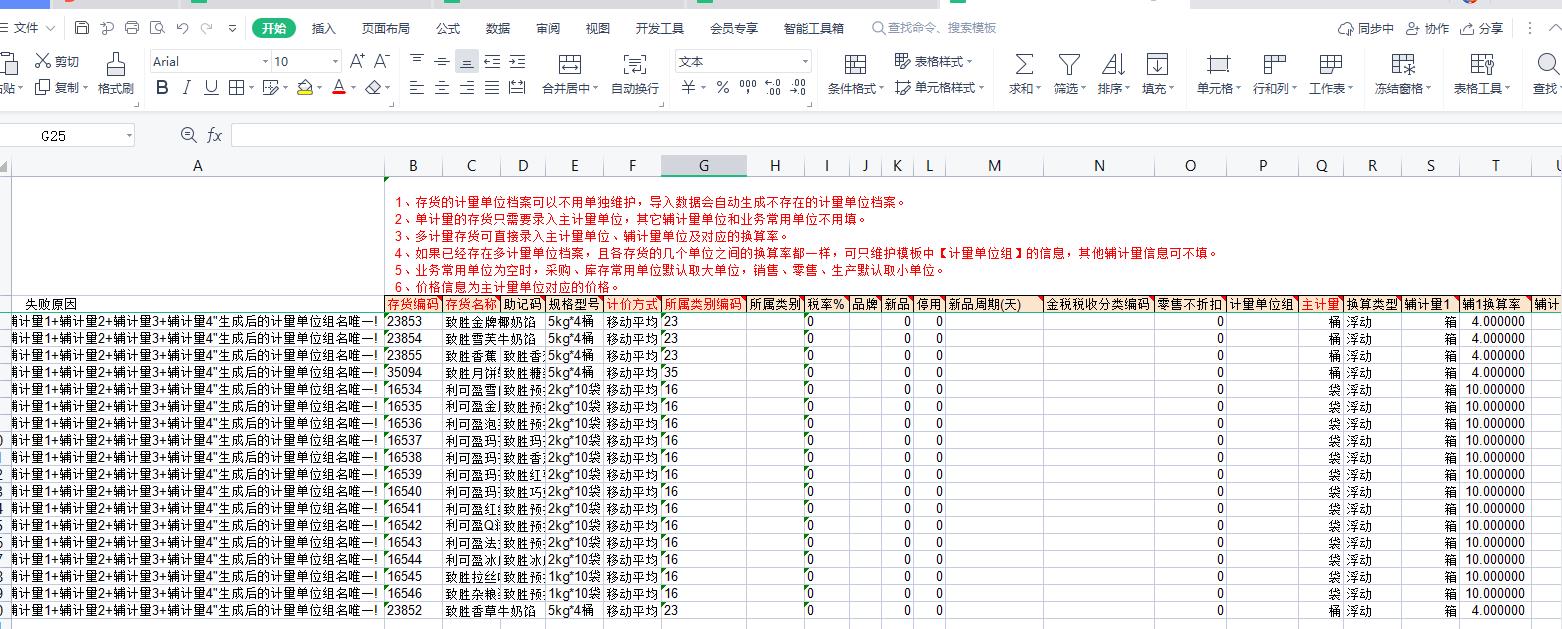Click Merge and Center (合并居中) icon
1562x629 pixels.
(x=570, y=65)
